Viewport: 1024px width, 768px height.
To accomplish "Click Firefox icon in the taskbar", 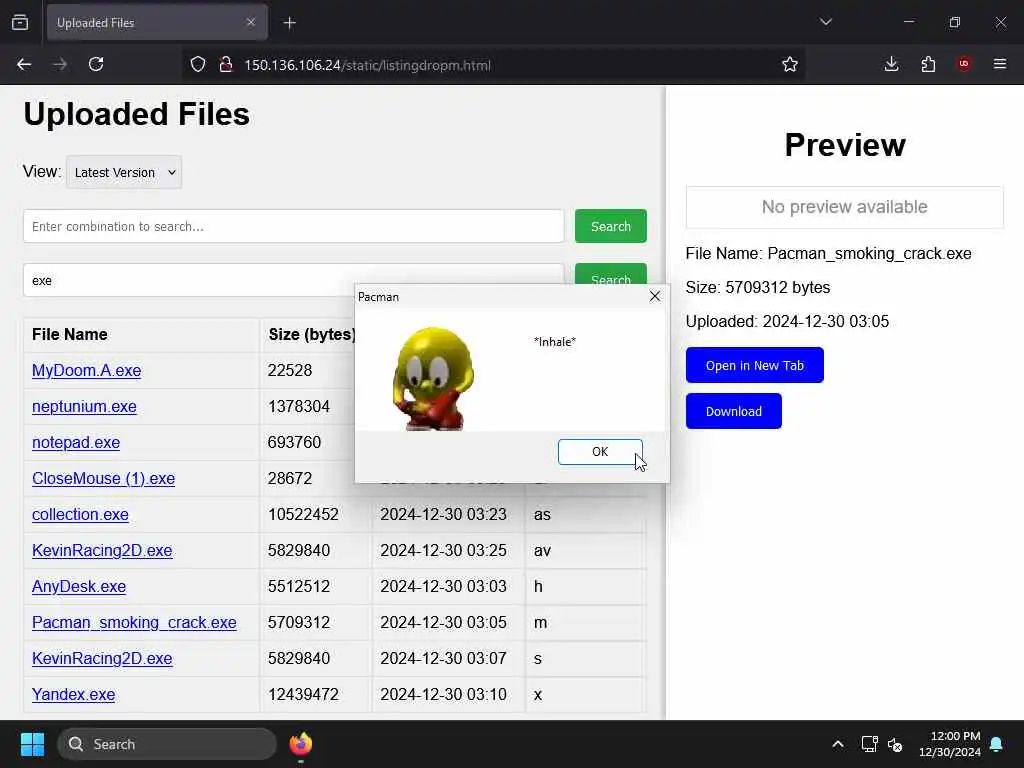I will click(x=300, y=744).
